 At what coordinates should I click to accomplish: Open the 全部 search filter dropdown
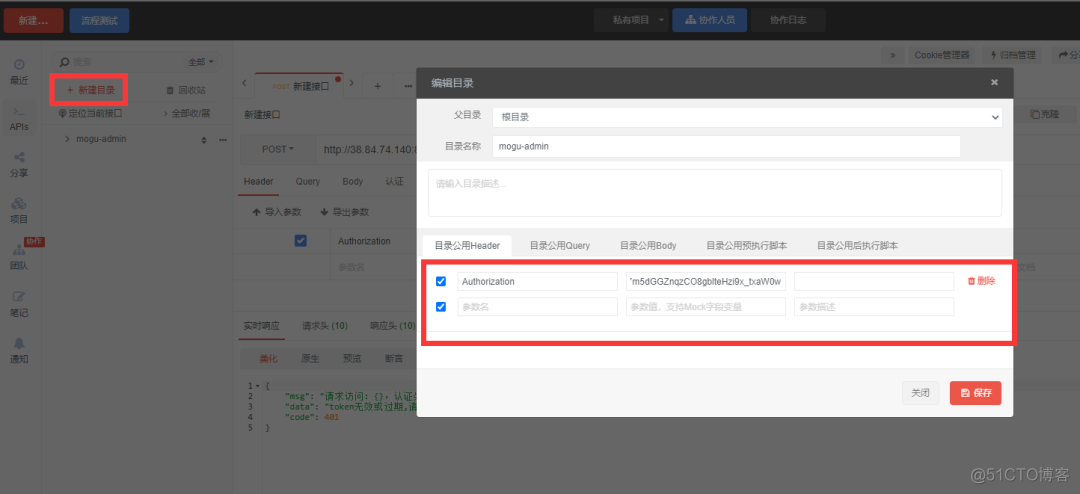pos(201,62)
